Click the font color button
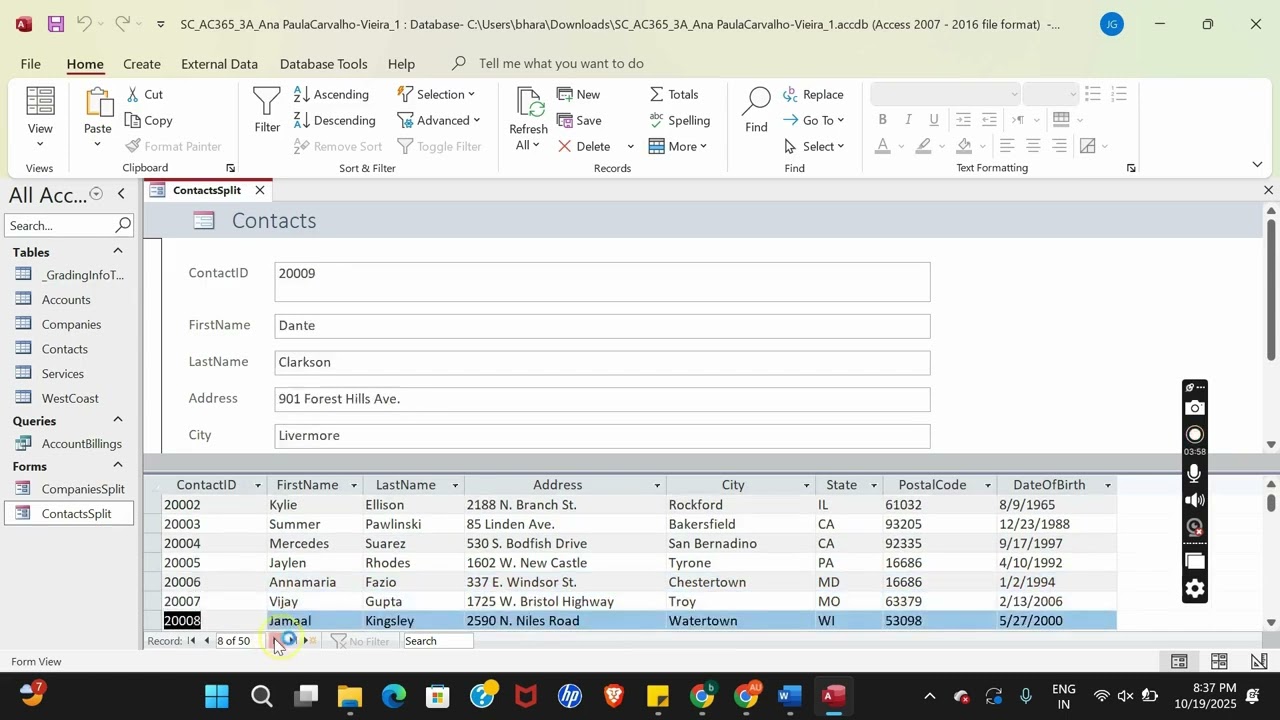 coord(882,146)
